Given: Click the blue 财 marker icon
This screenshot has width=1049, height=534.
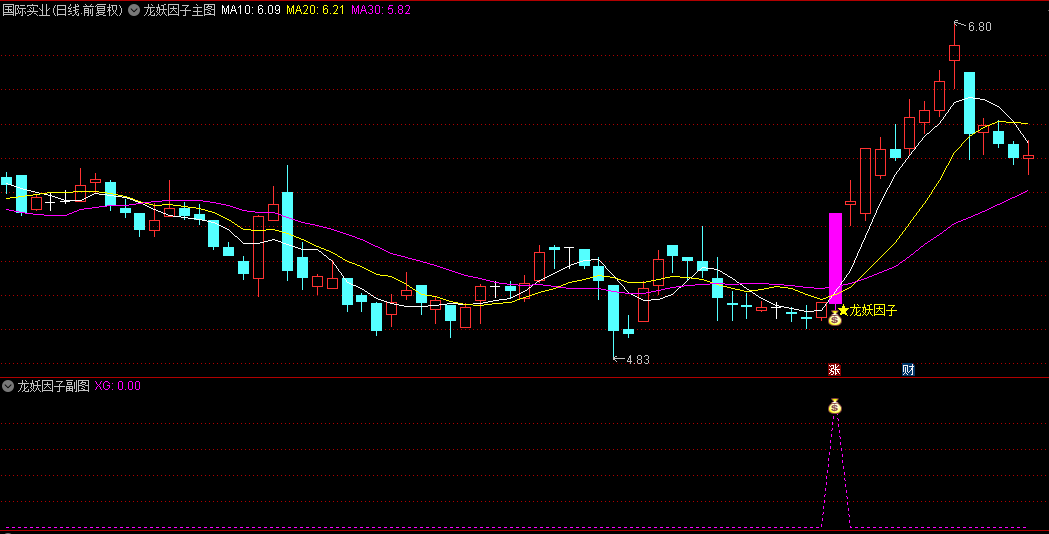Looking at the screenshot, I should pyautogui.click(x=908, y=370).
